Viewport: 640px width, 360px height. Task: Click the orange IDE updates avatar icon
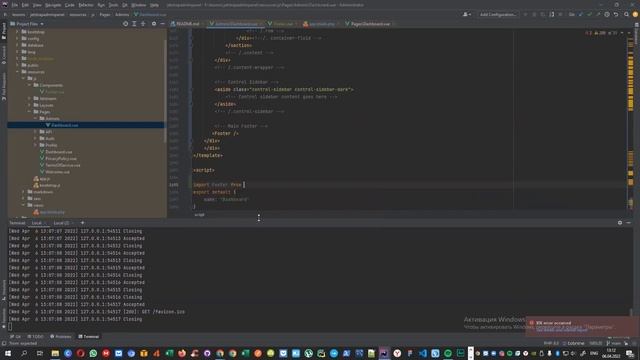coord(635,14)
